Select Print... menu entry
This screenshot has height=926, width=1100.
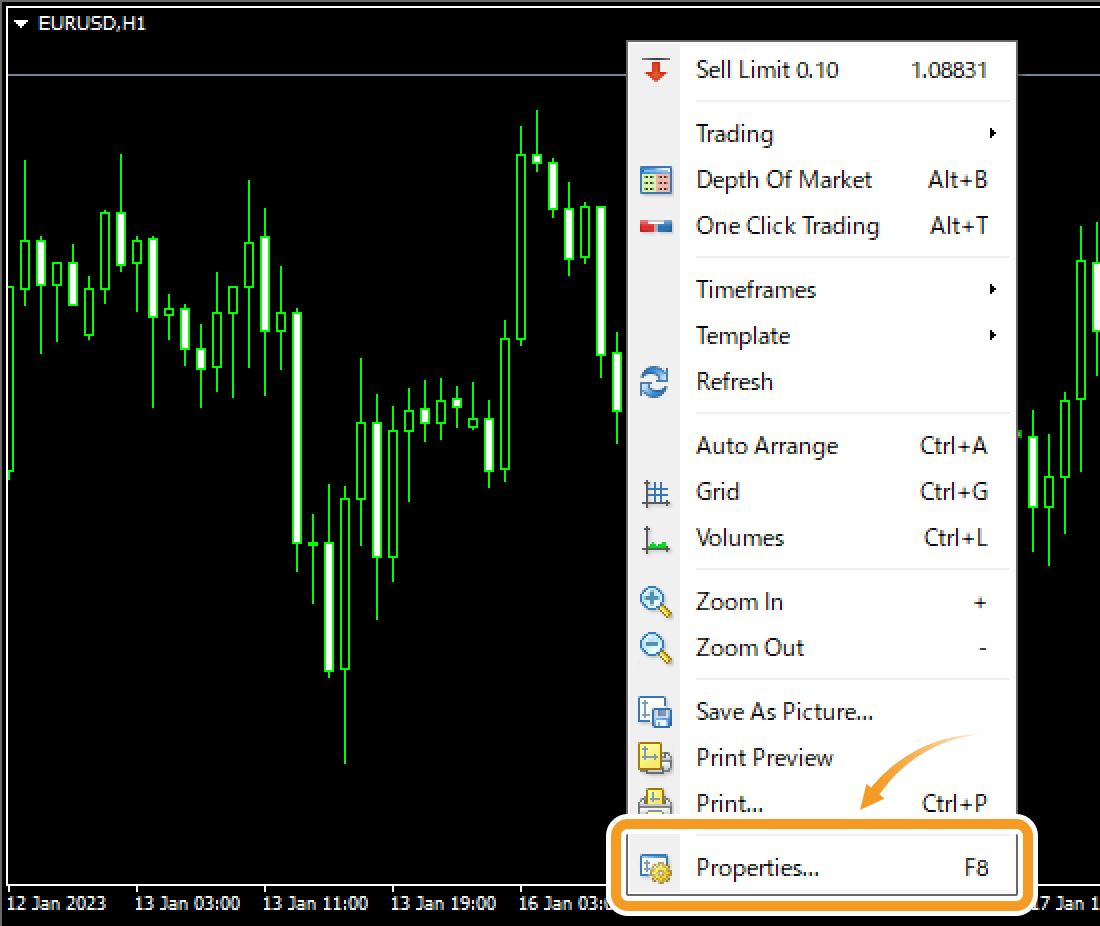tap(730, 802)
